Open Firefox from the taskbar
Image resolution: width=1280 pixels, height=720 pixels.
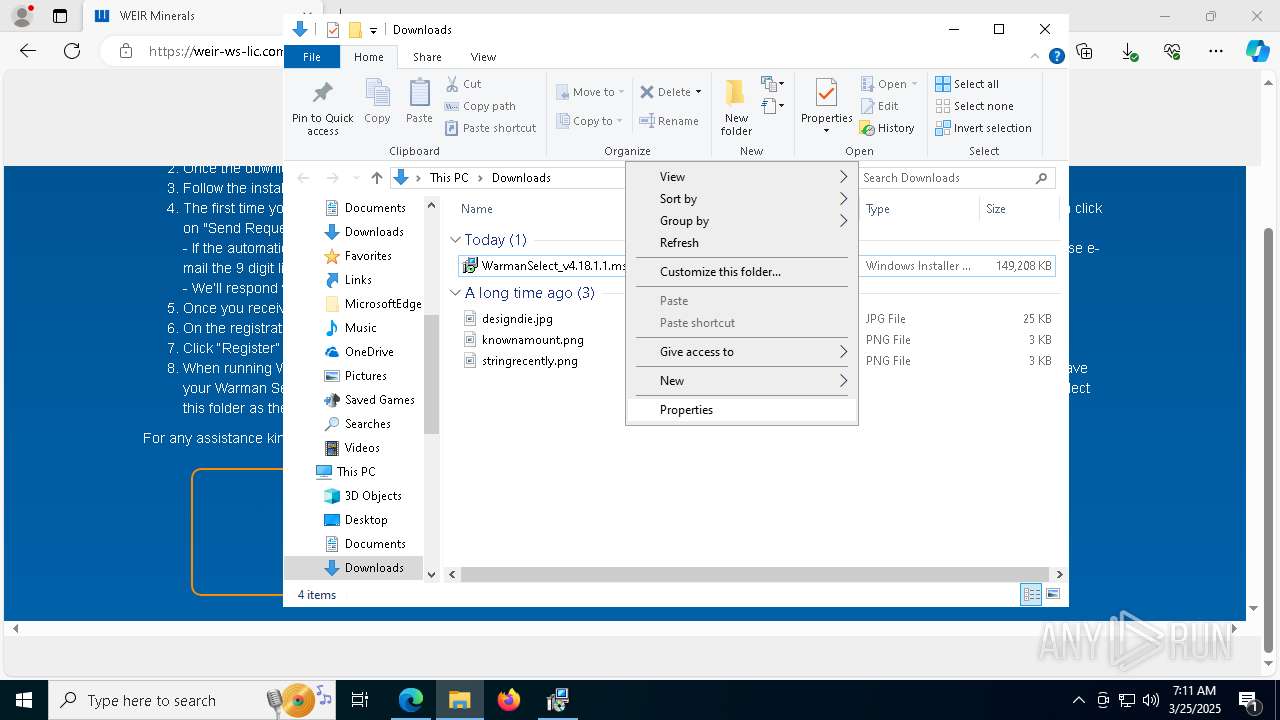(x=509, y=700)
